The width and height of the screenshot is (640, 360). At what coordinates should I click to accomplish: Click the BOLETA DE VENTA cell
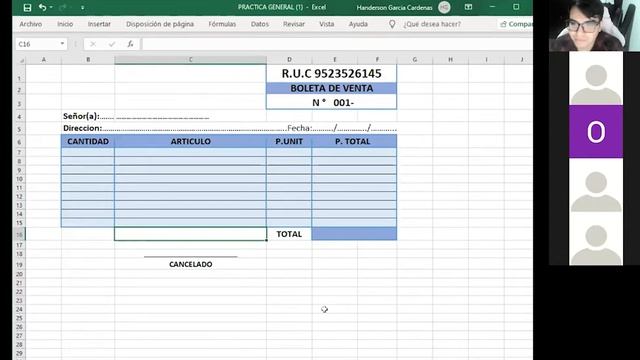(x=331, y=88)
